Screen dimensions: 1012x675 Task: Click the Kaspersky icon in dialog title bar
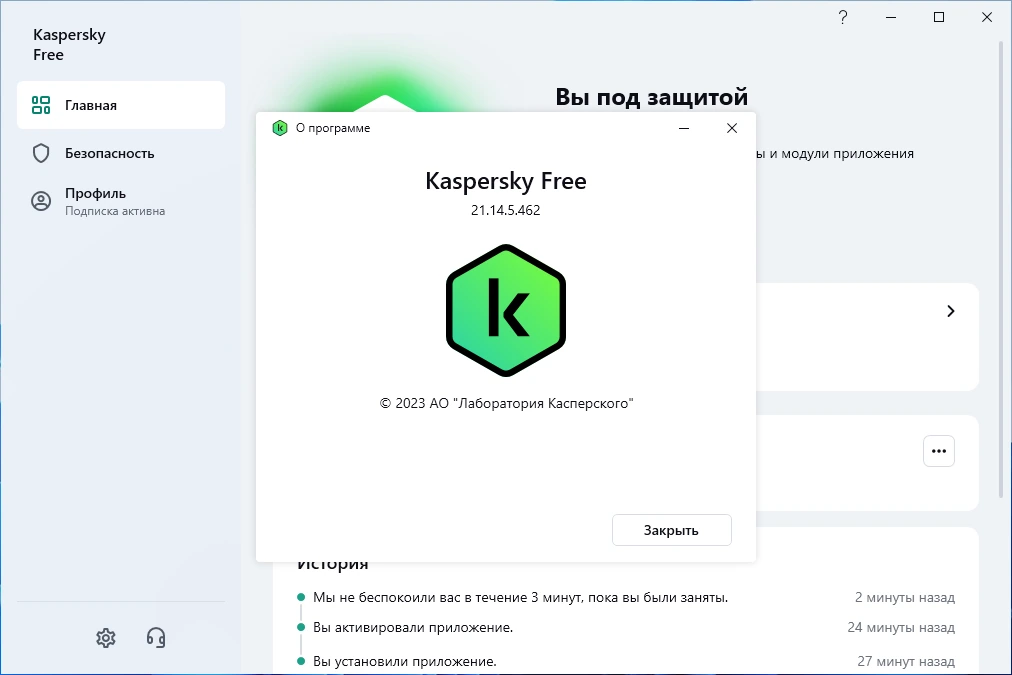(x=279, y=128)
